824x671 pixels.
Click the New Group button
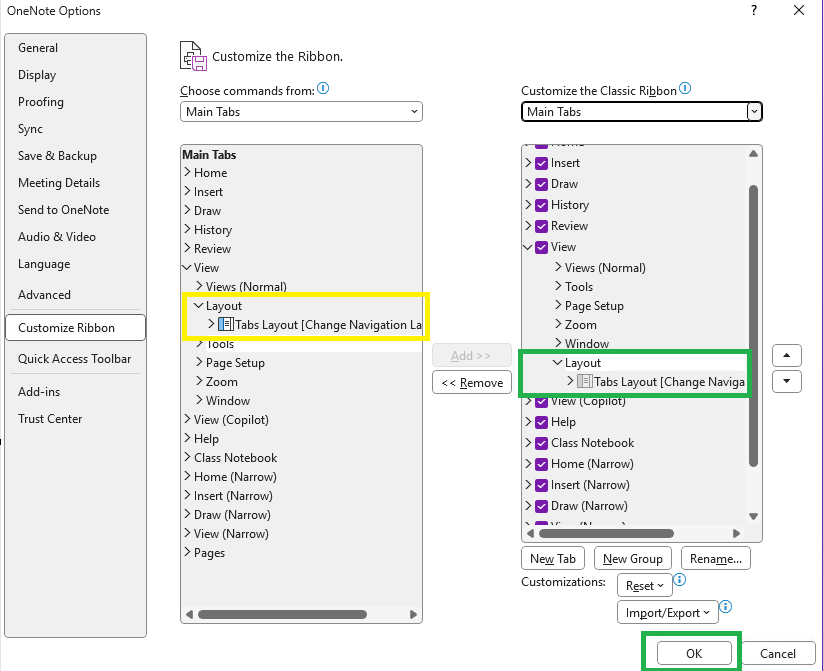(x=633, y=559)
